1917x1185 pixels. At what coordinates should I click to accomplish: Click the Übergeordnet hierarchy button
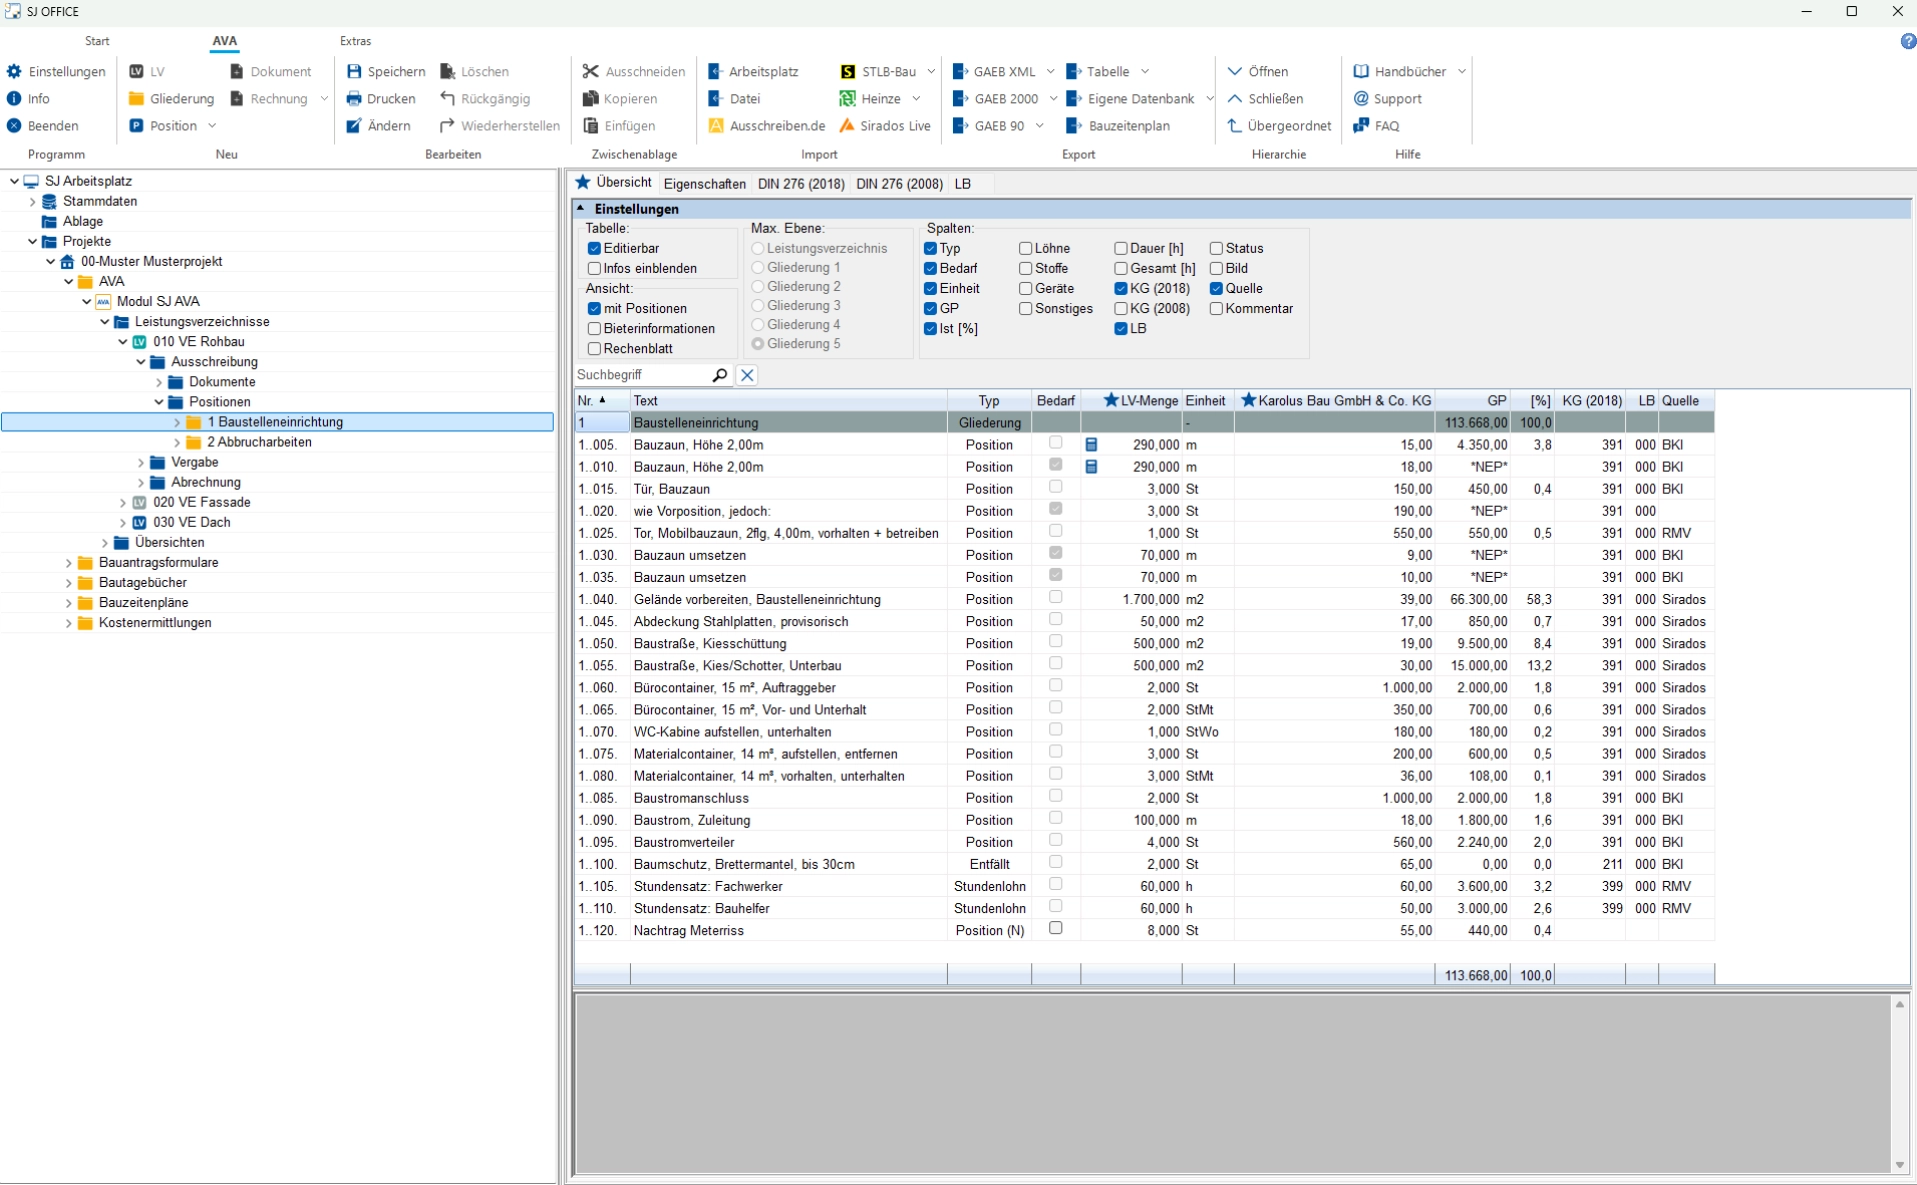pos(1278,125)
